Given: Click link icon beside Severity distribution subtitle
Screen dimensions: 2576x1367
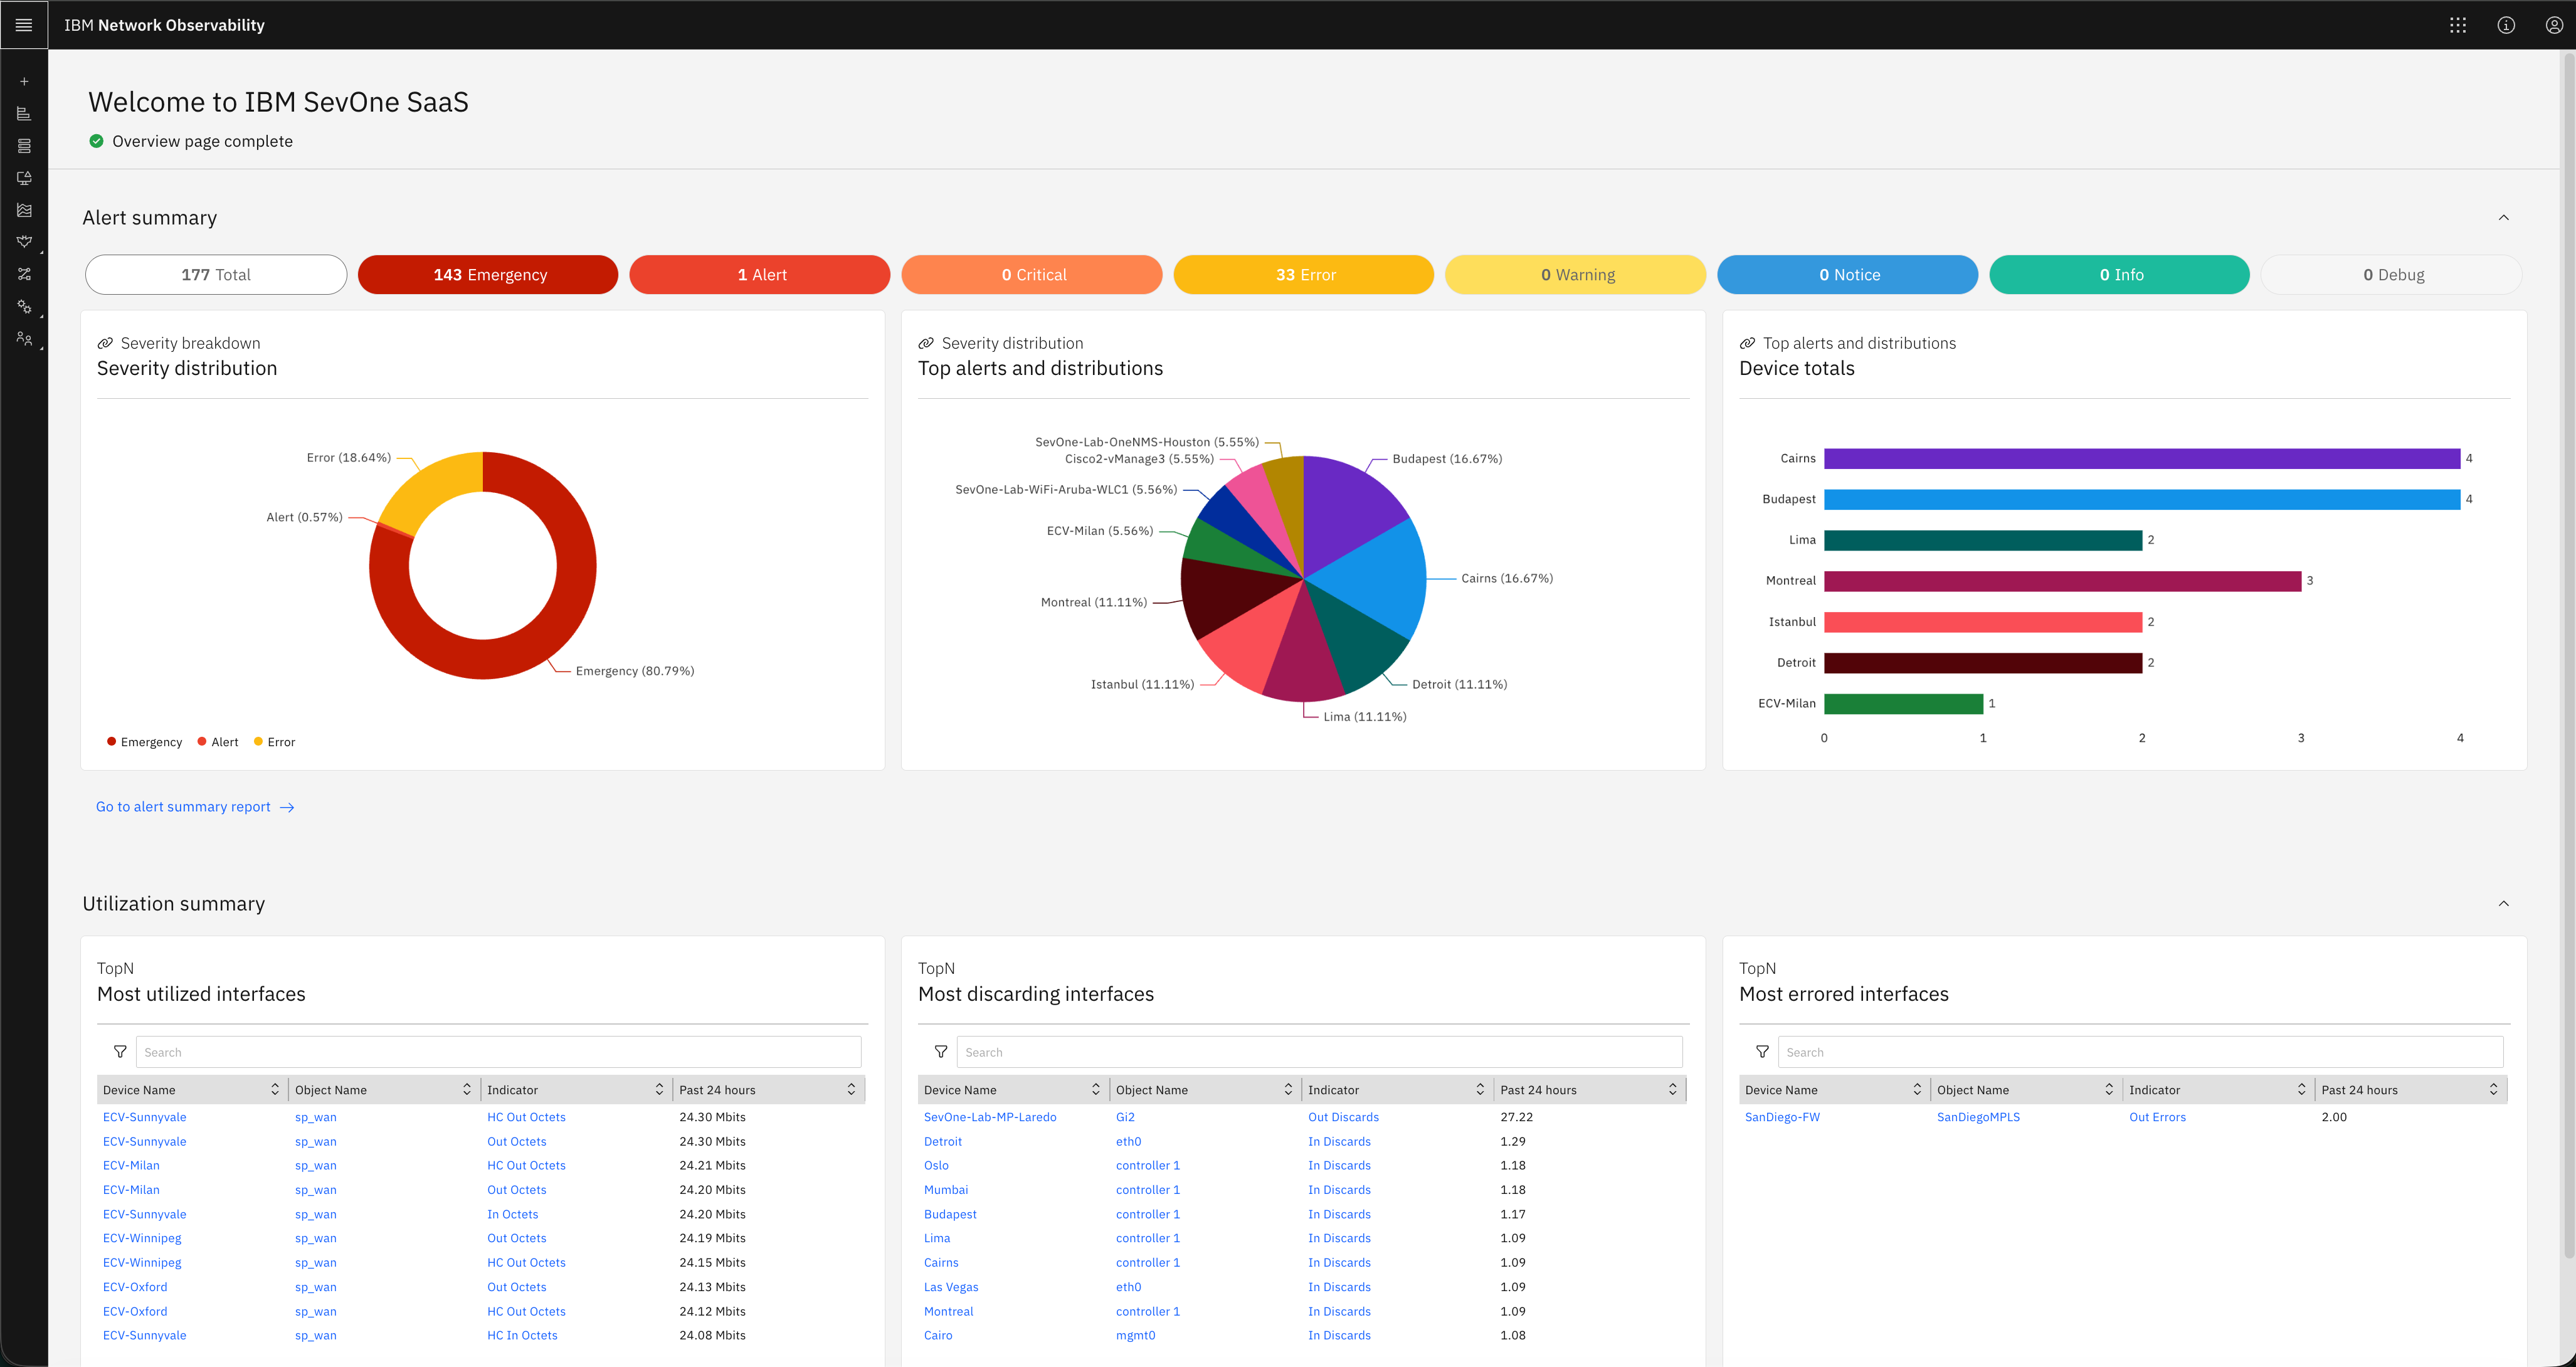Looking at the screenshot, I should [x=925, y=343].
